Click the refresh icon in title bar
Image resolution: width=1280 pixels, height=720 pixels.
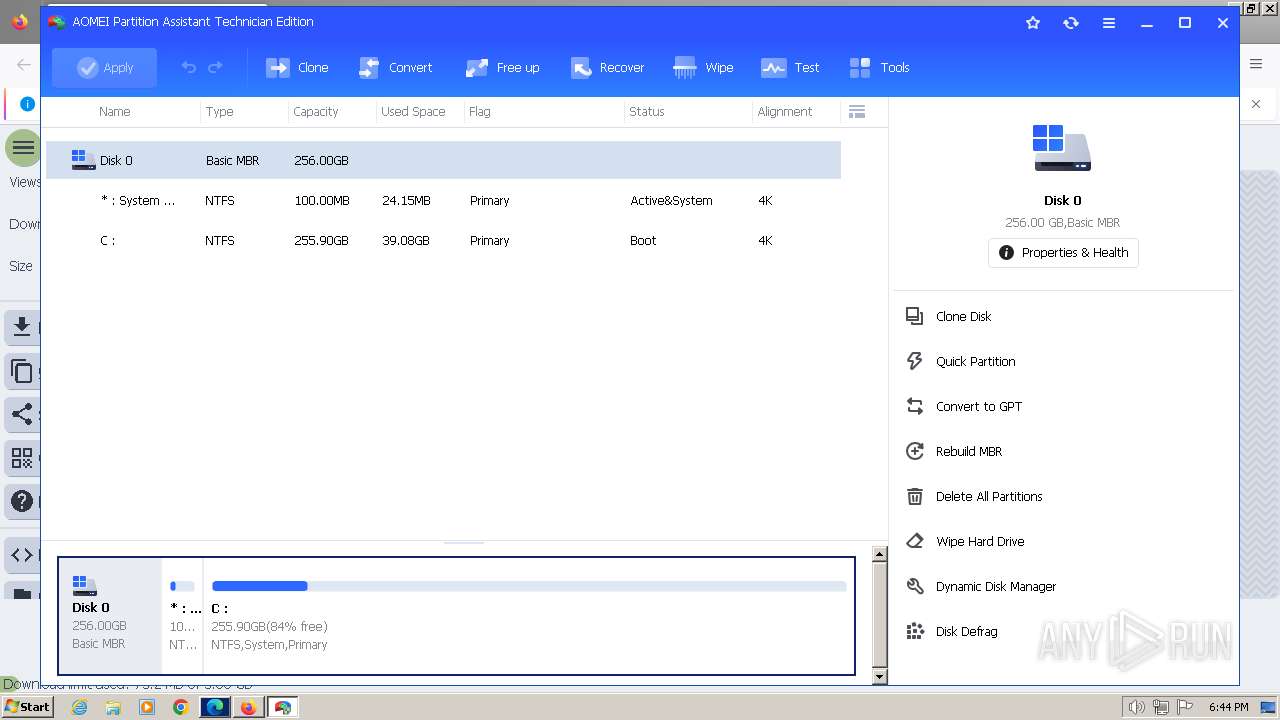pyautogui.click(x=1071, y=23)
